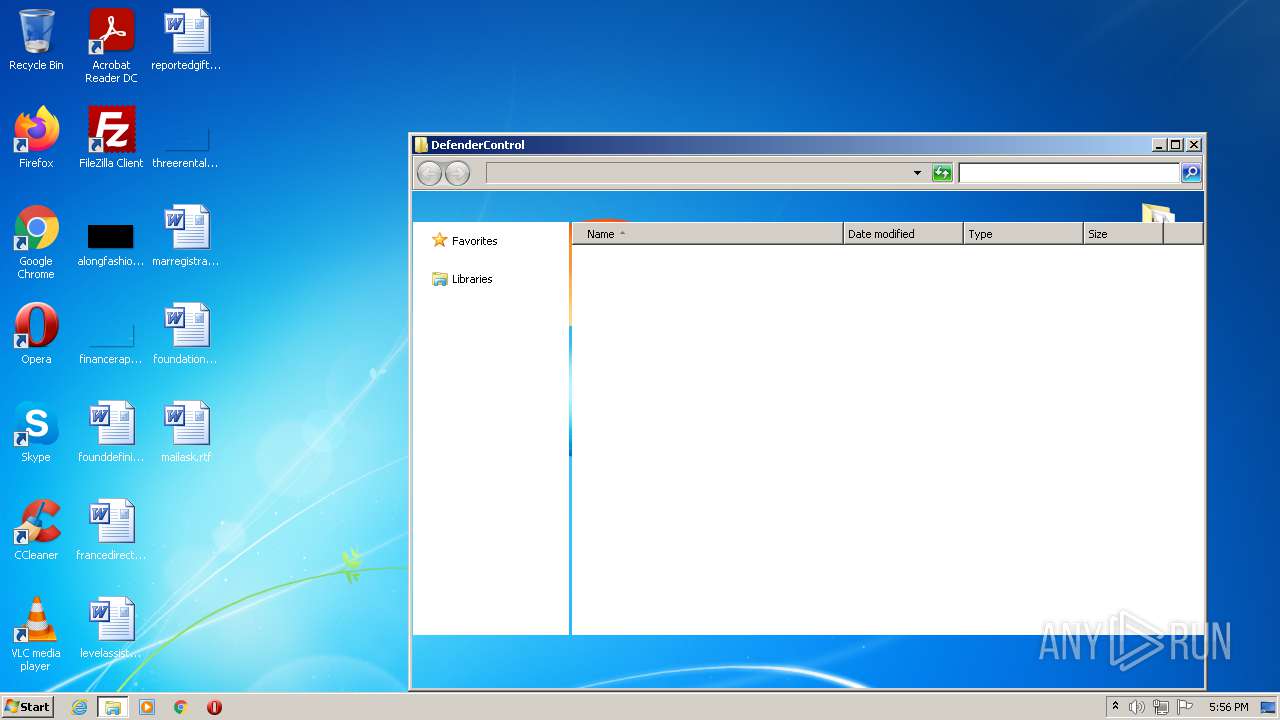This screenshot has width=1280, height=720.
Task: Sort by the Date modified column
Action: 903,234
